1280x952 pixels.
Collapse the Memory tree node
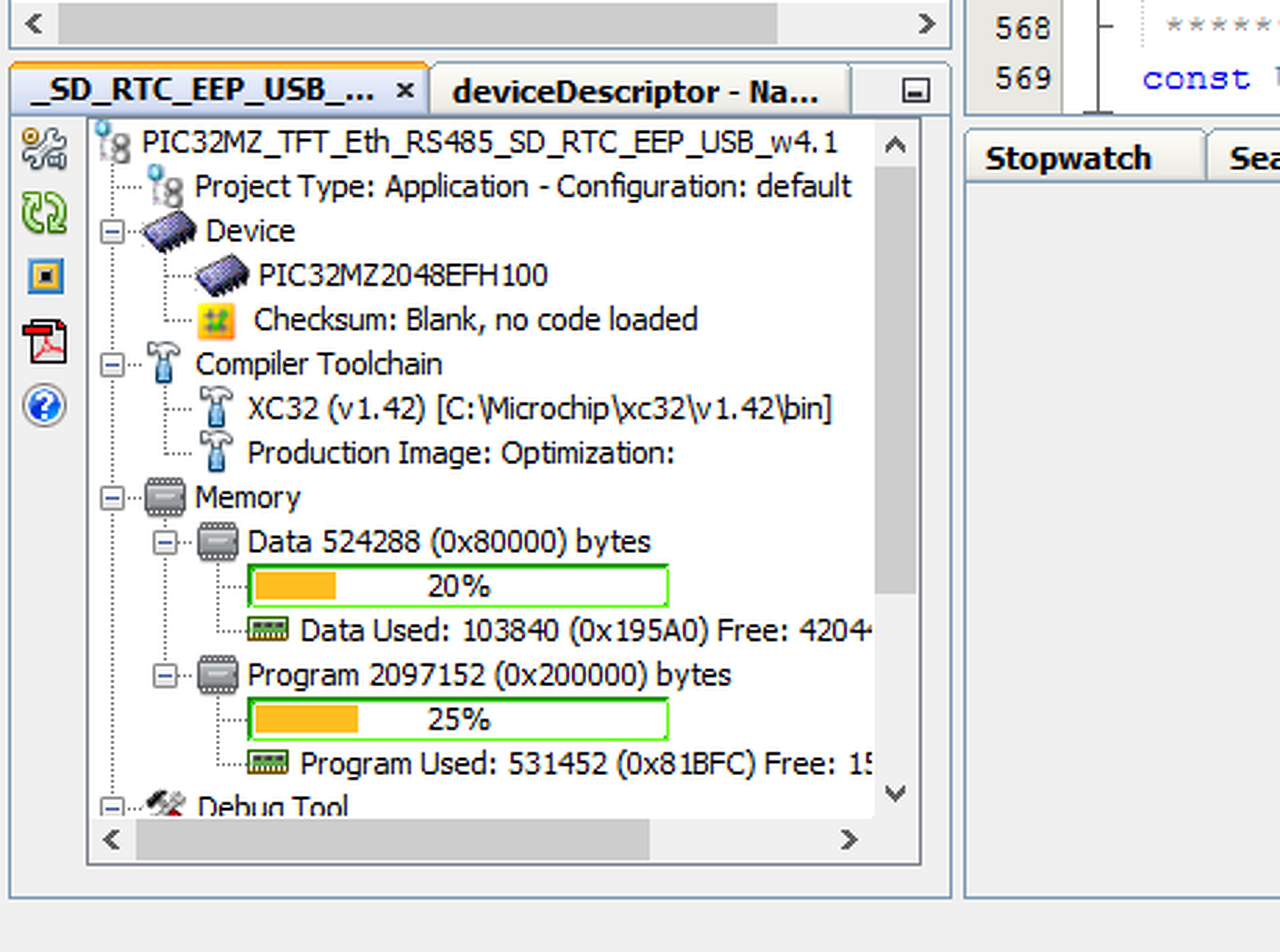pyautogui.click(x=113, y=498)
